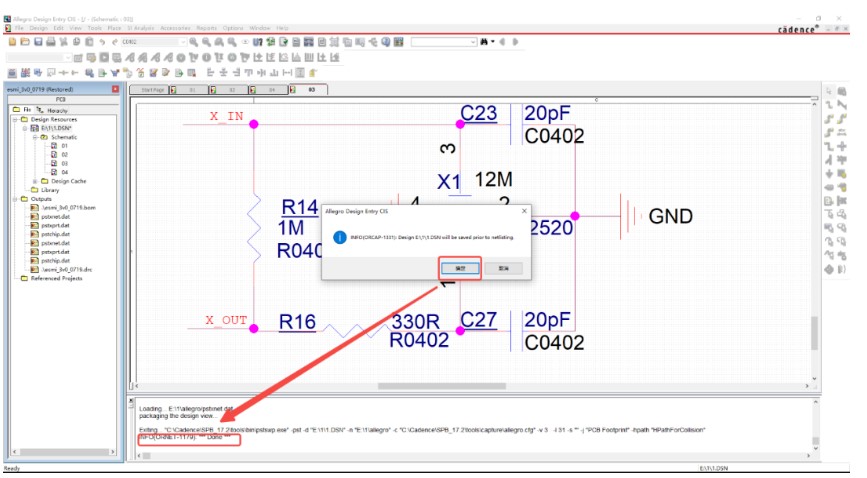This screenshot has height=478, width=867.
Task: Collapse the Outputs folder node
Action: tap(16, 199)
